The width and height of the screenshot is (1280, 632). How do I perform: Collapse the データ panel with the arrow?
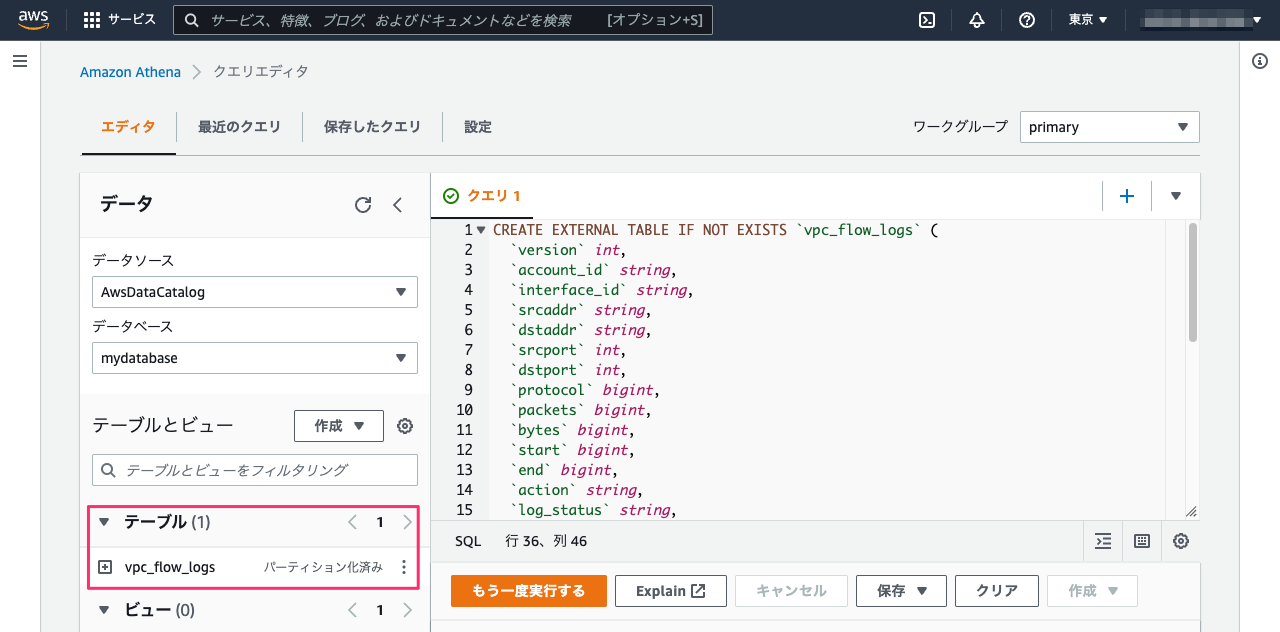click(397, 205)
